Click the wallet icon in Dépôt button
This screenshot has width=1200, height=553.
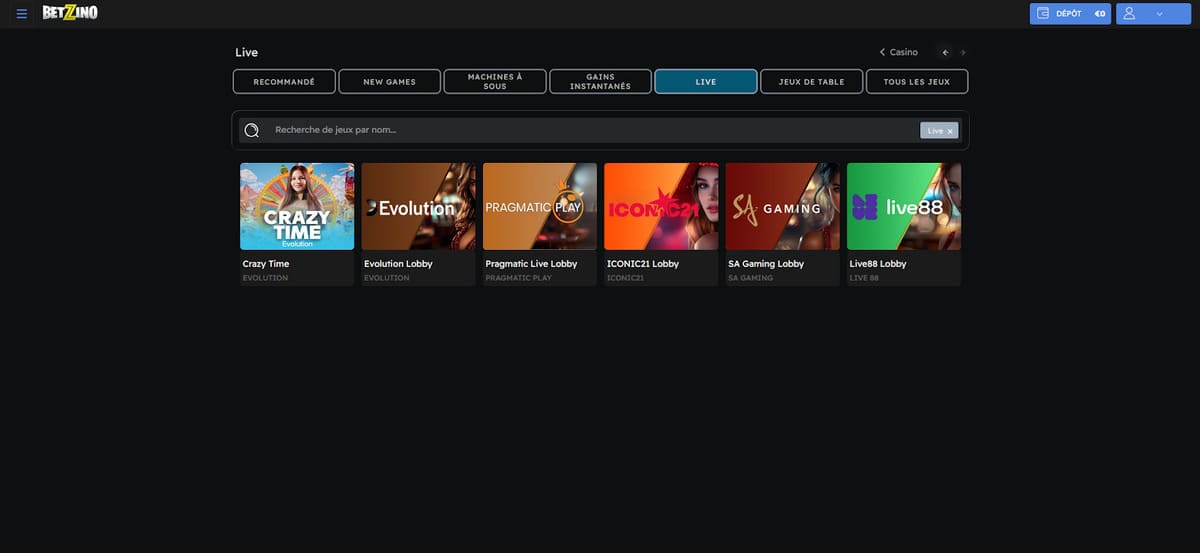click(1043, 14)
